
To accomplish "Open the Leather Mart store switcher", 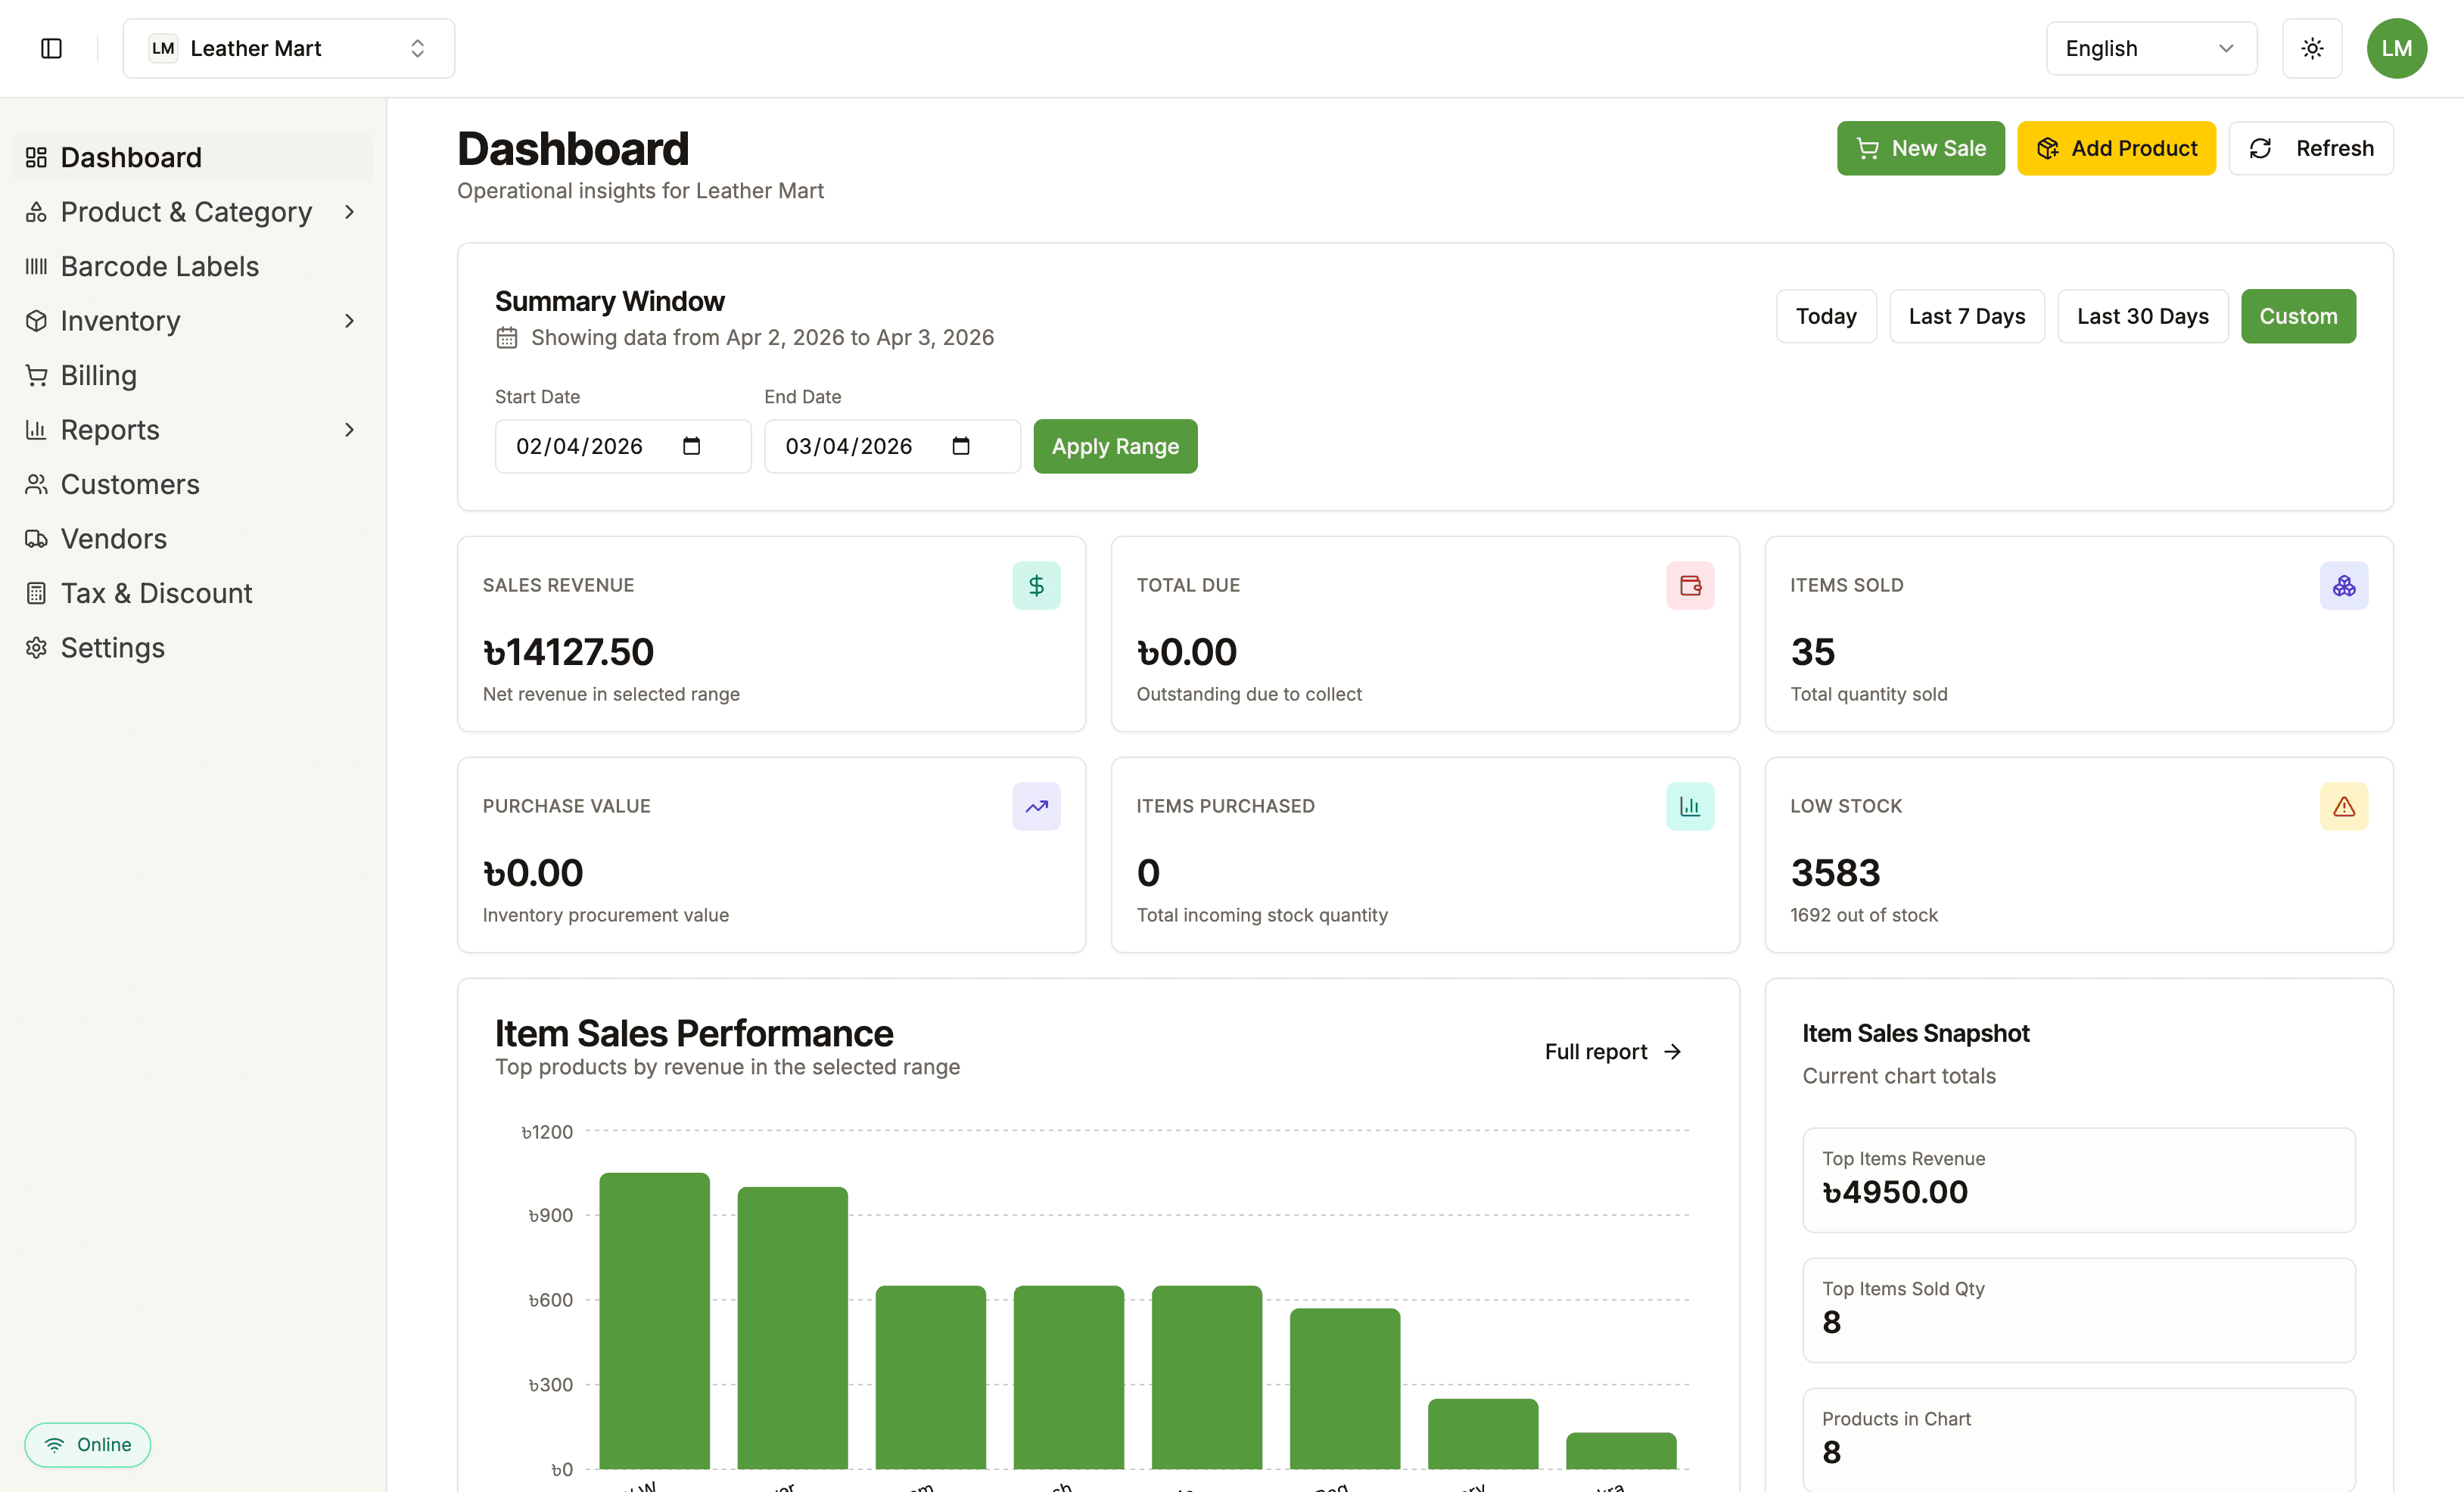I will tap(288, 47).
